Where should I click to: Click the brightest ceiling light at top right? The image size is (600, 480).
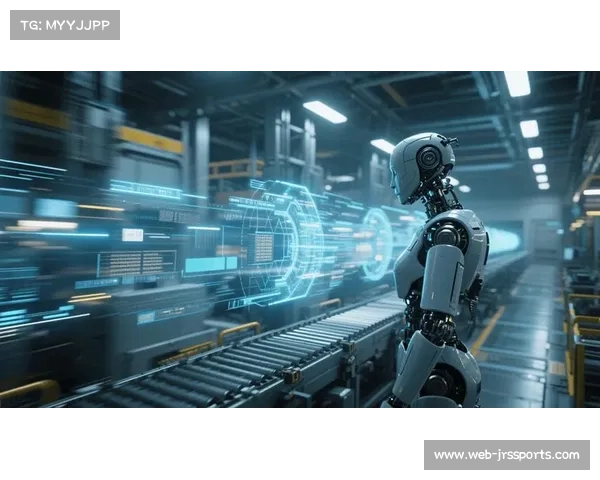(517, 81)
